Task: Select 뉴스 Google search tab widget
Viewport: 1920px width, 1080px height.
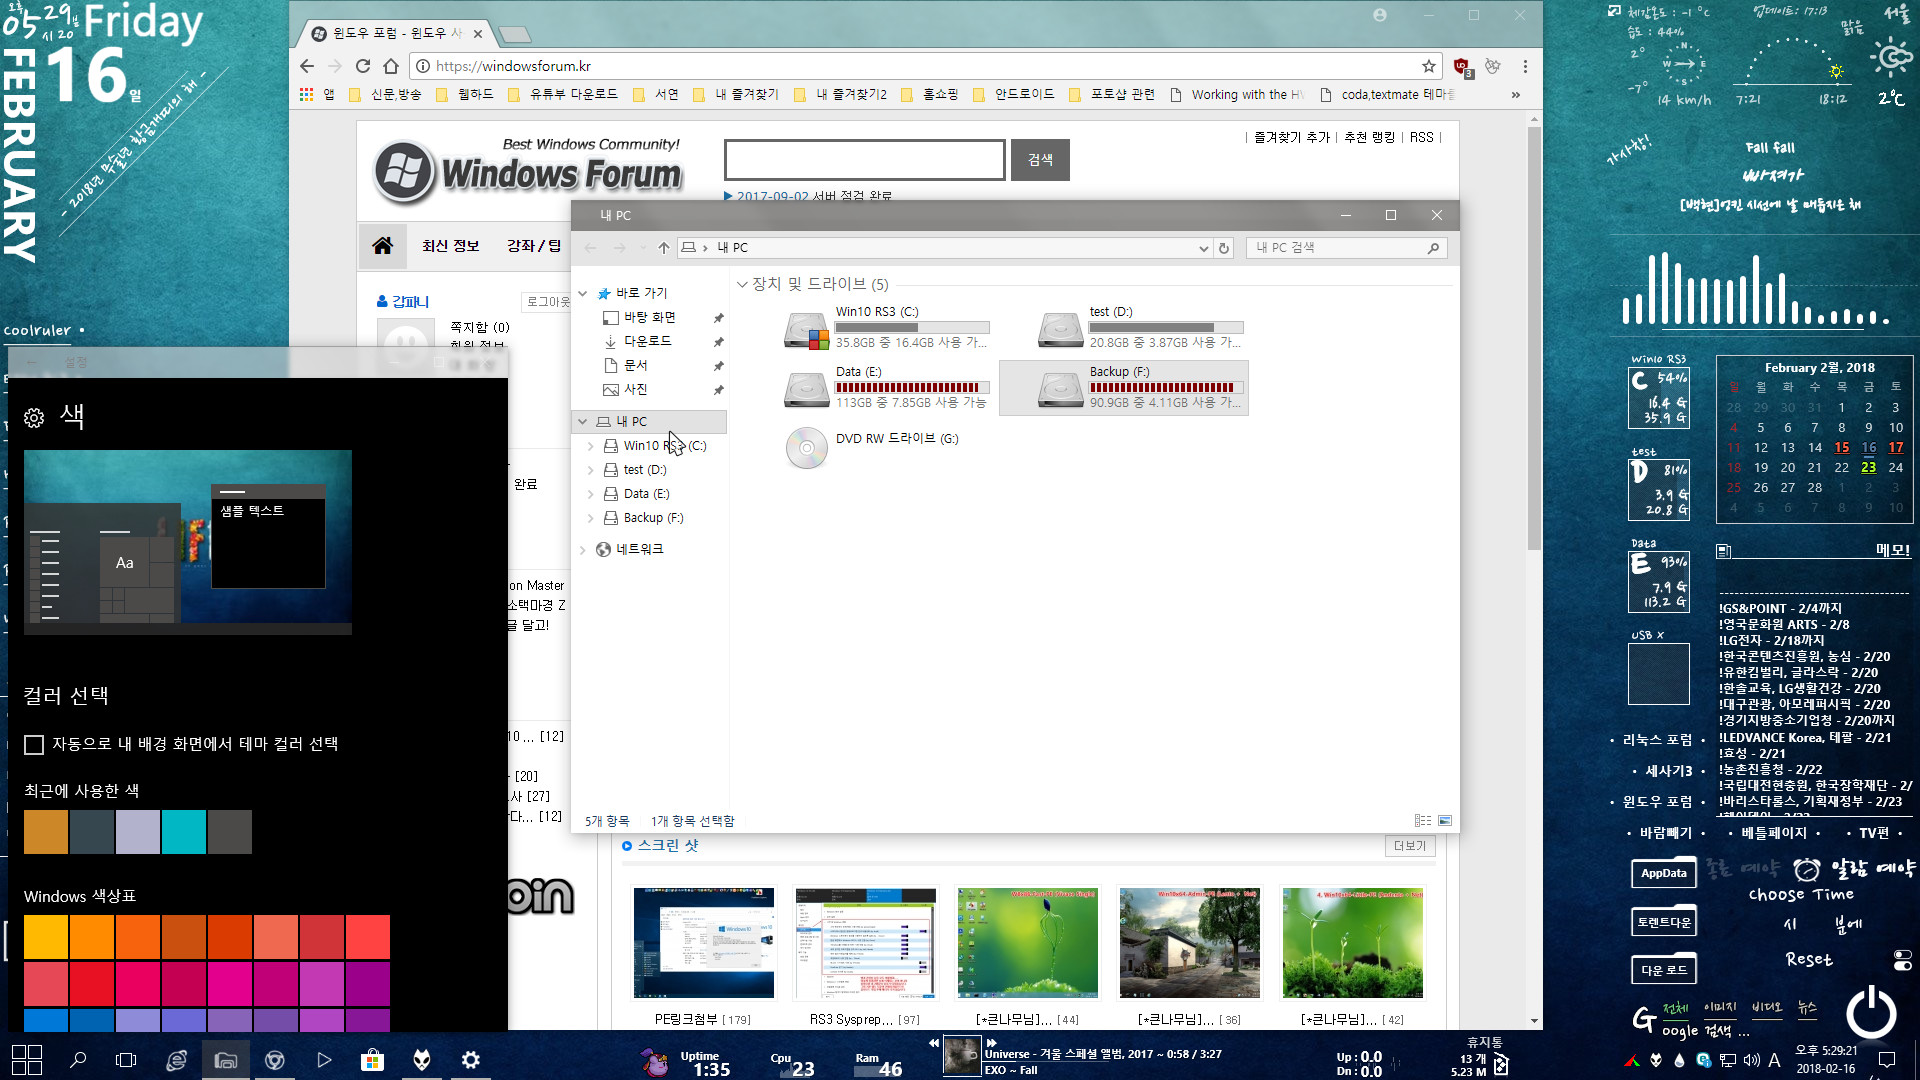Action: (1807, 1007)
